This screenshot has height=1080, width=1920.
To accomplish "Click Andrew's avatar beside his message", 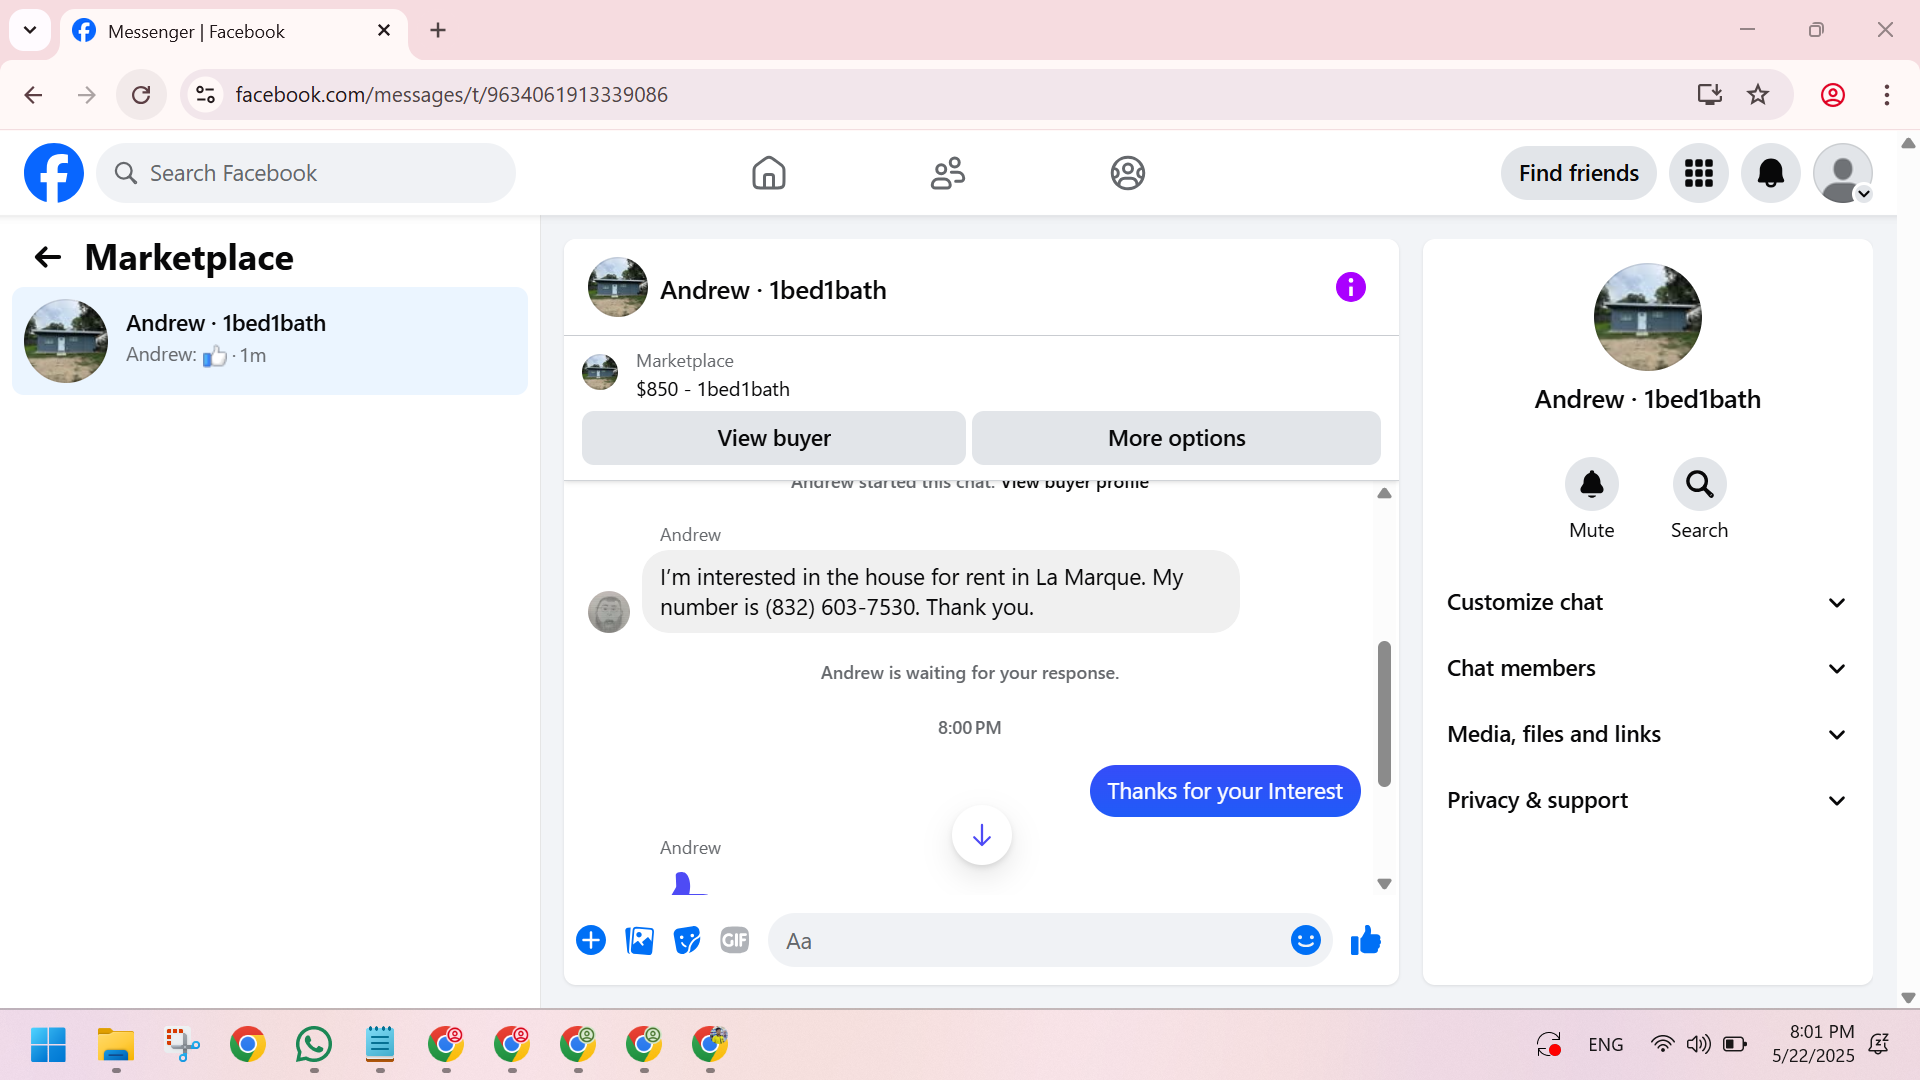I will click(608, 612).
